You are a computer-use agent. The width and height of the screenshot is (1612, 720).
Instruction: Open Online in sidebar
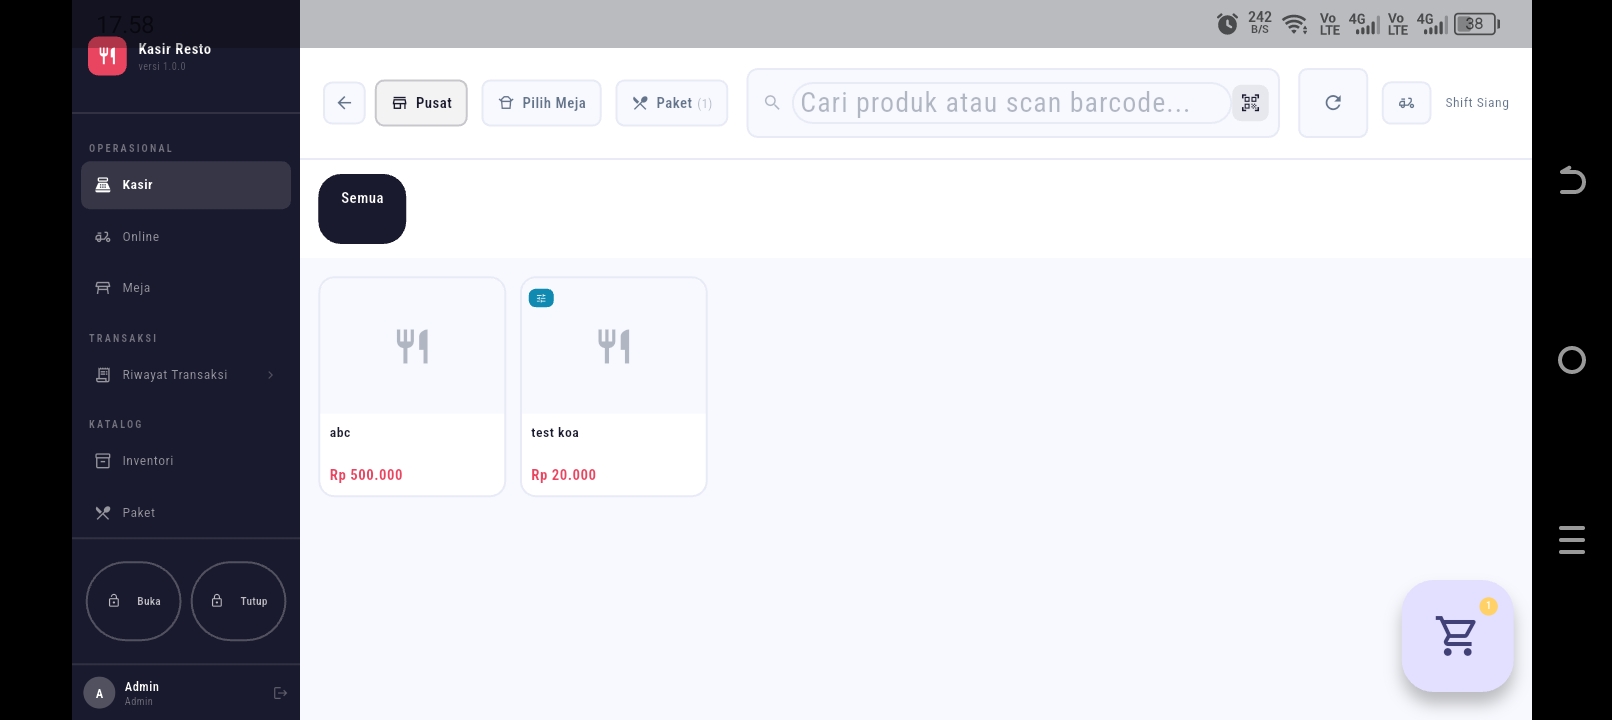coord(186,237)
